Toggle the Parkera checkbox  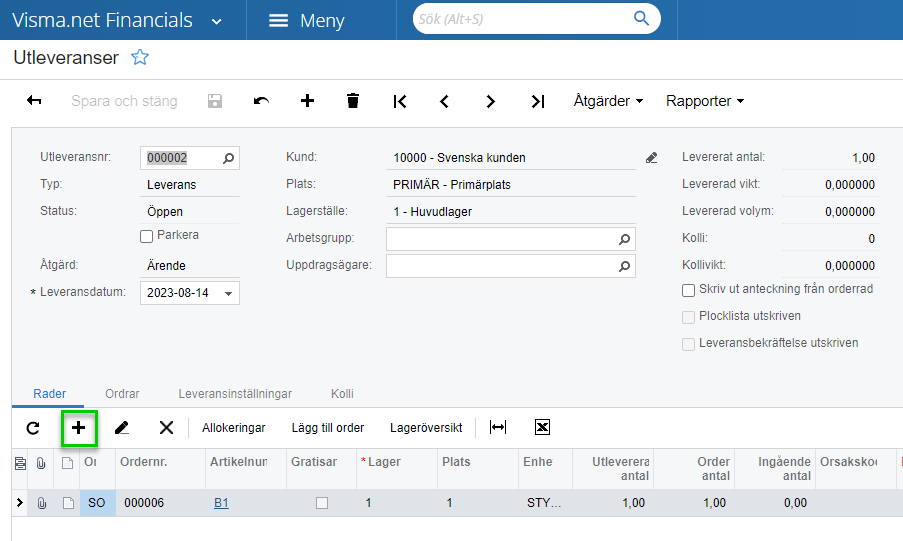[146, 236]
